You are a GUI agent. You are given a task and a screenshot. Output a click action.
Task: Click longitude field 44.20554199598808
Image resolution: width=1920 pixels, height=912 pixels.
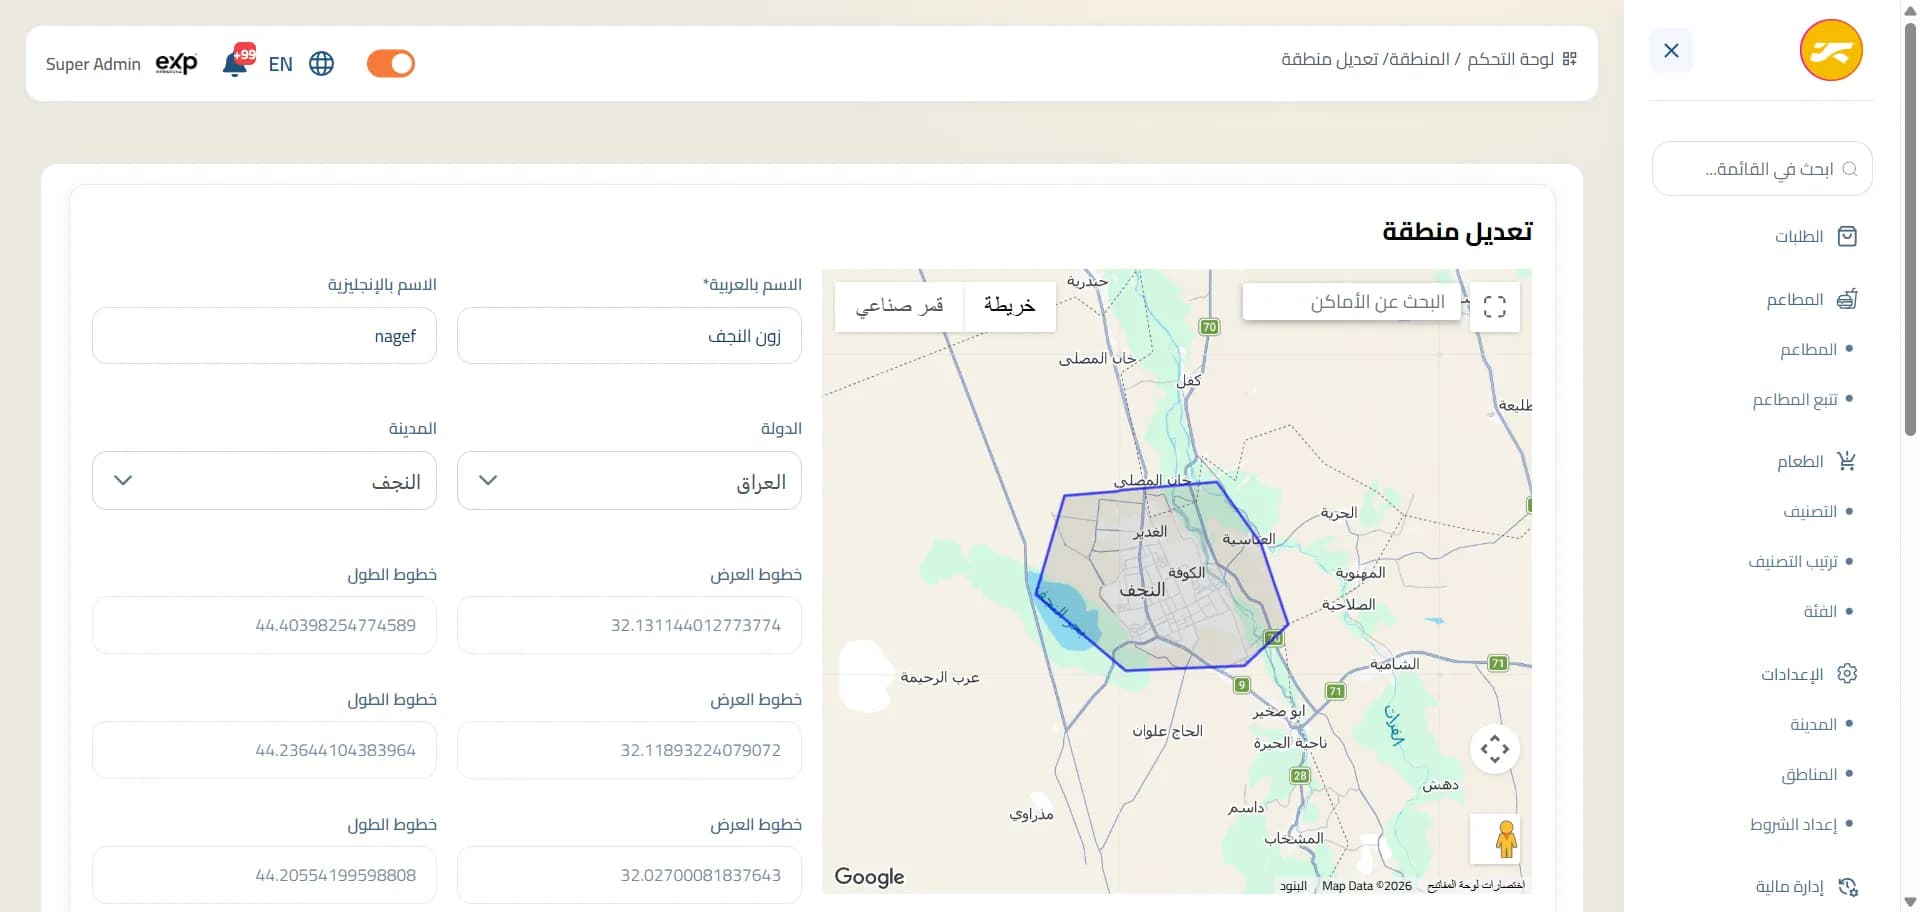pyautogui.click(x=264, y=875)
